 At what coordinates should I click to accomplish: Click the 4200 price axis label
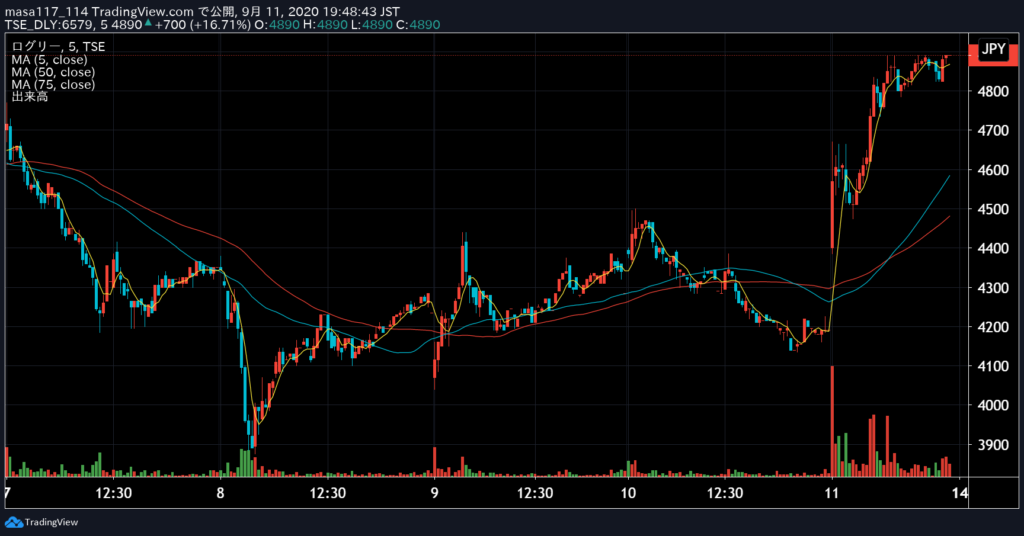[993, 327]
